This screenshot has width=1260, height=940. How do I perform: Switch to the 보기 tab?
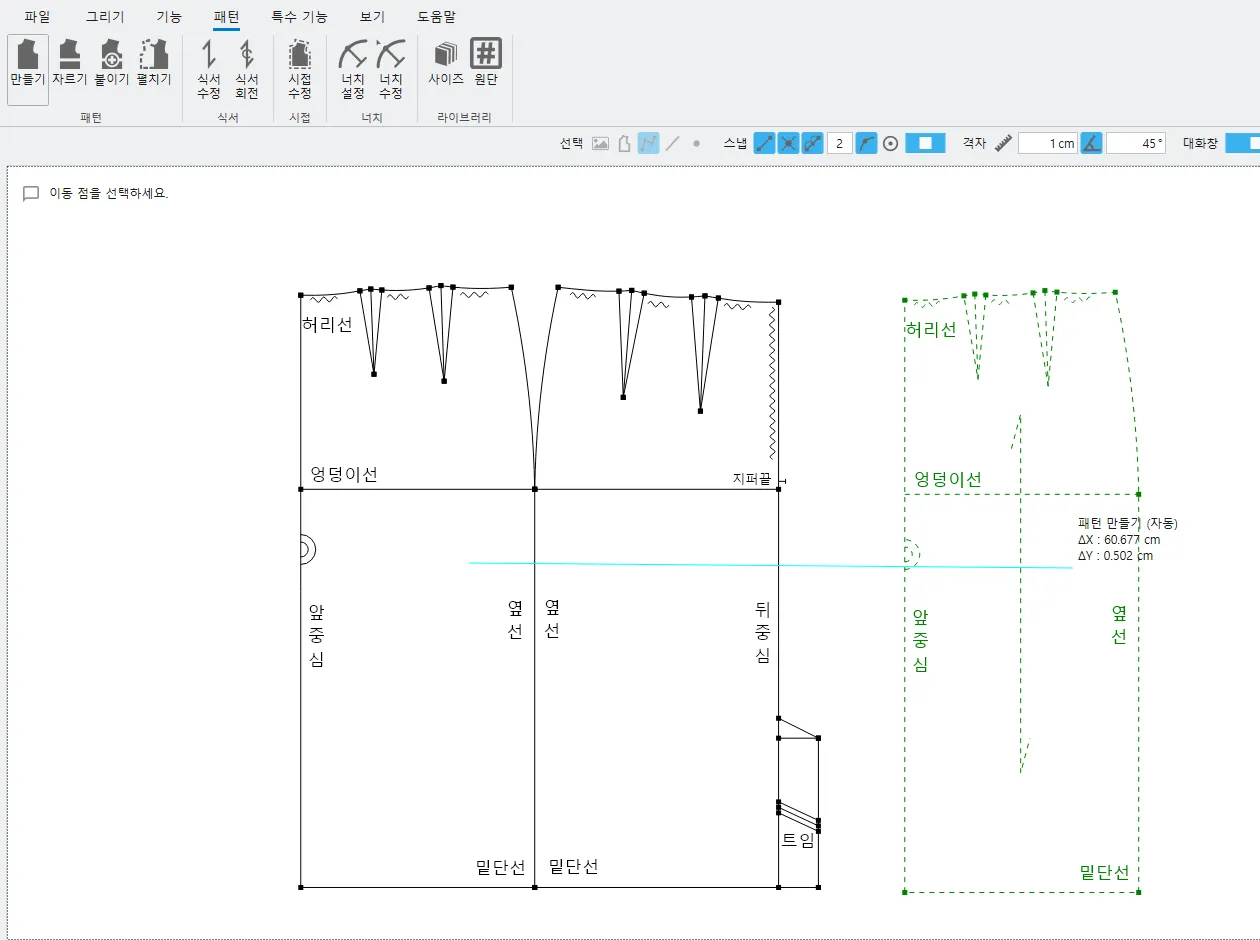[x=372, y=16]
